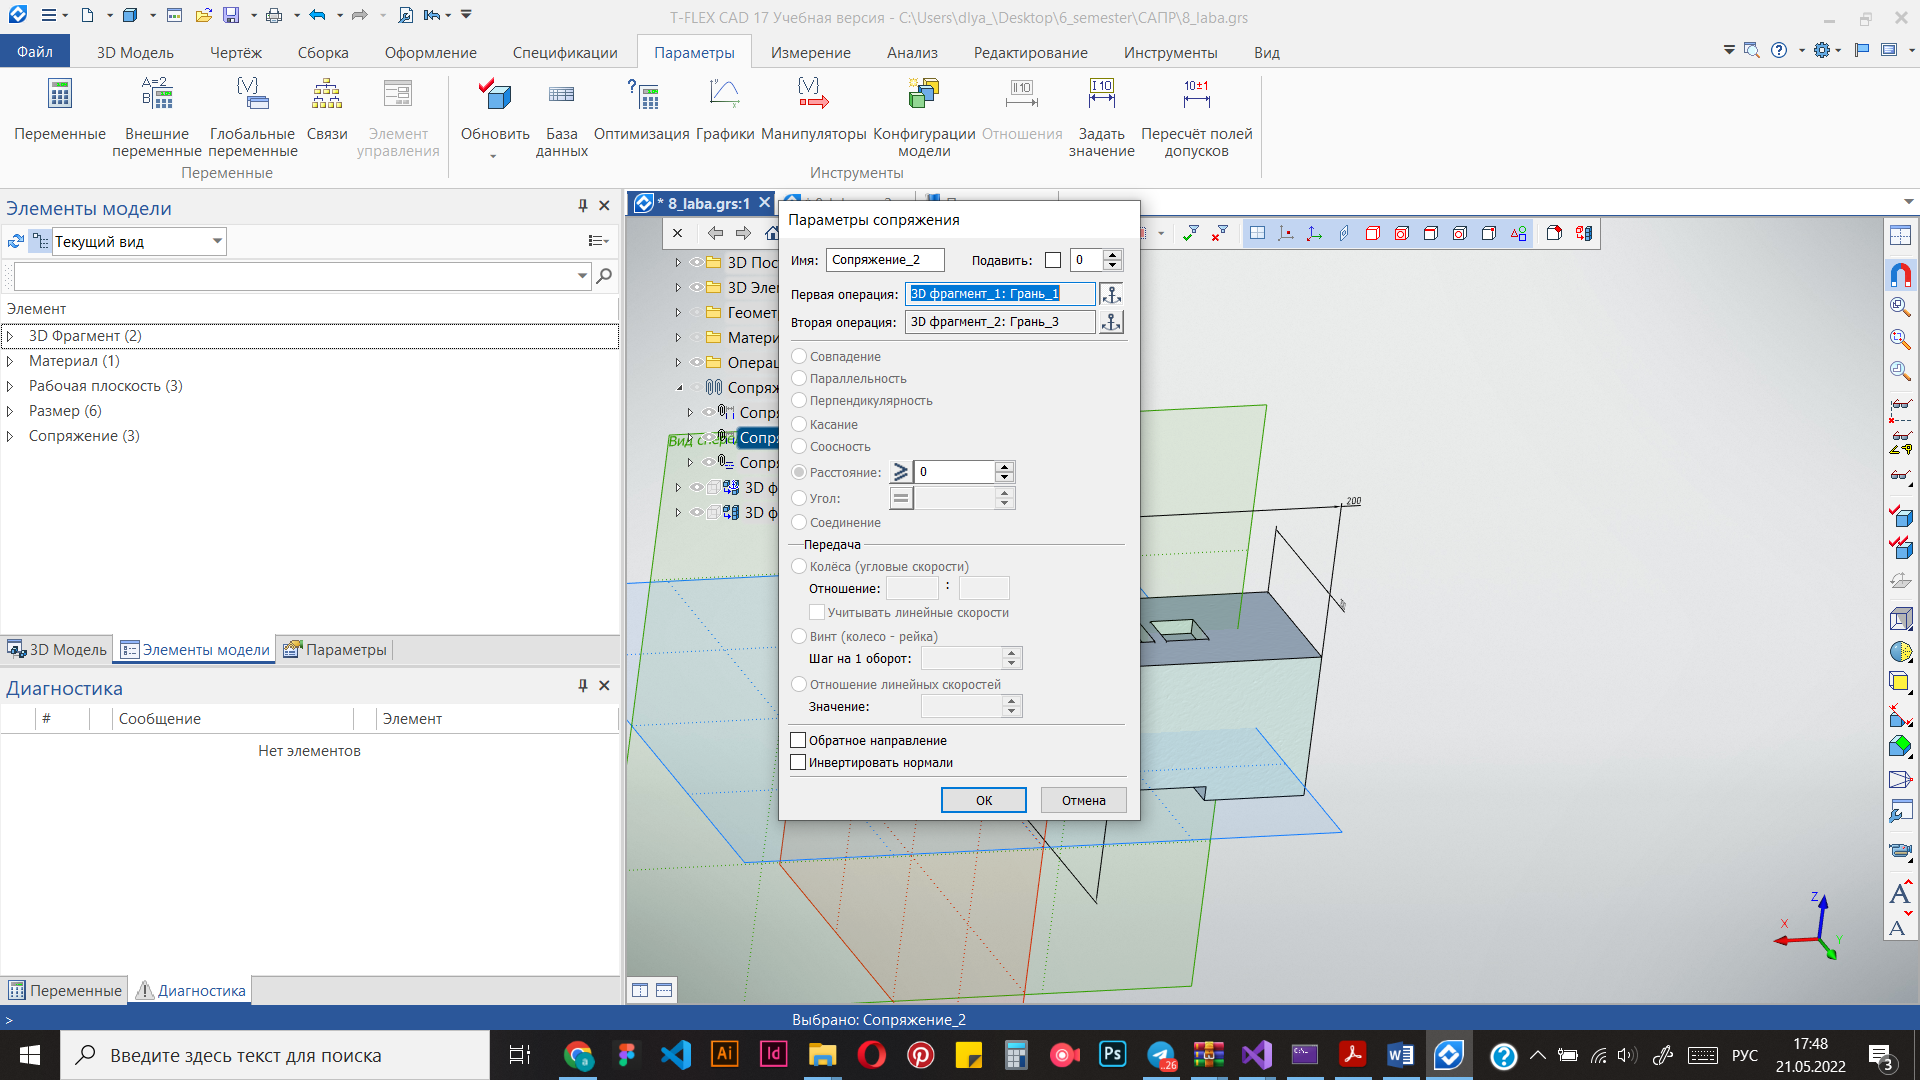This screenshot has height=1080, width=1920.
Task: Select the Перпендикулярность radio button
Action: 799,400
